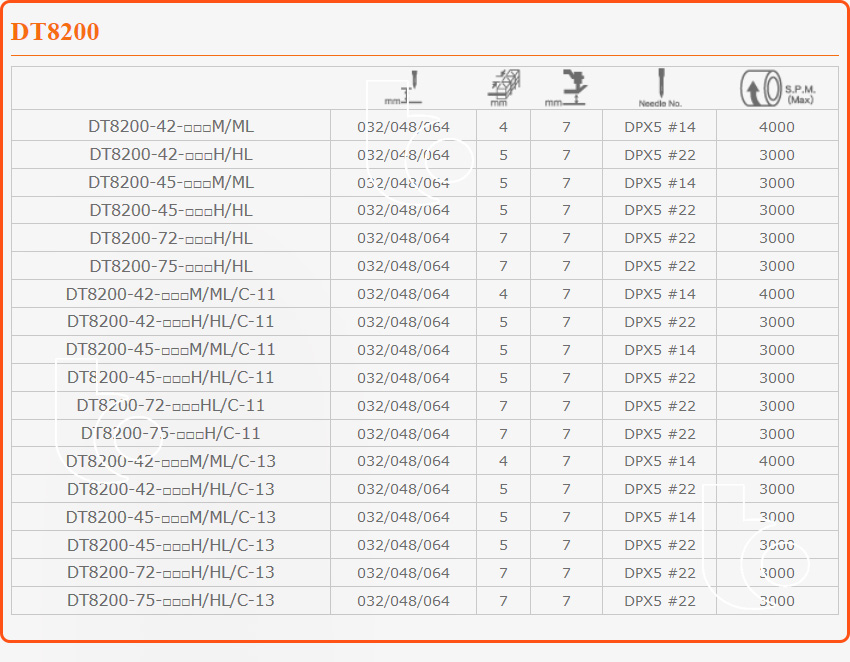Click the needle gauge header icon
The image size is (850, 662).
coord(403,88)
